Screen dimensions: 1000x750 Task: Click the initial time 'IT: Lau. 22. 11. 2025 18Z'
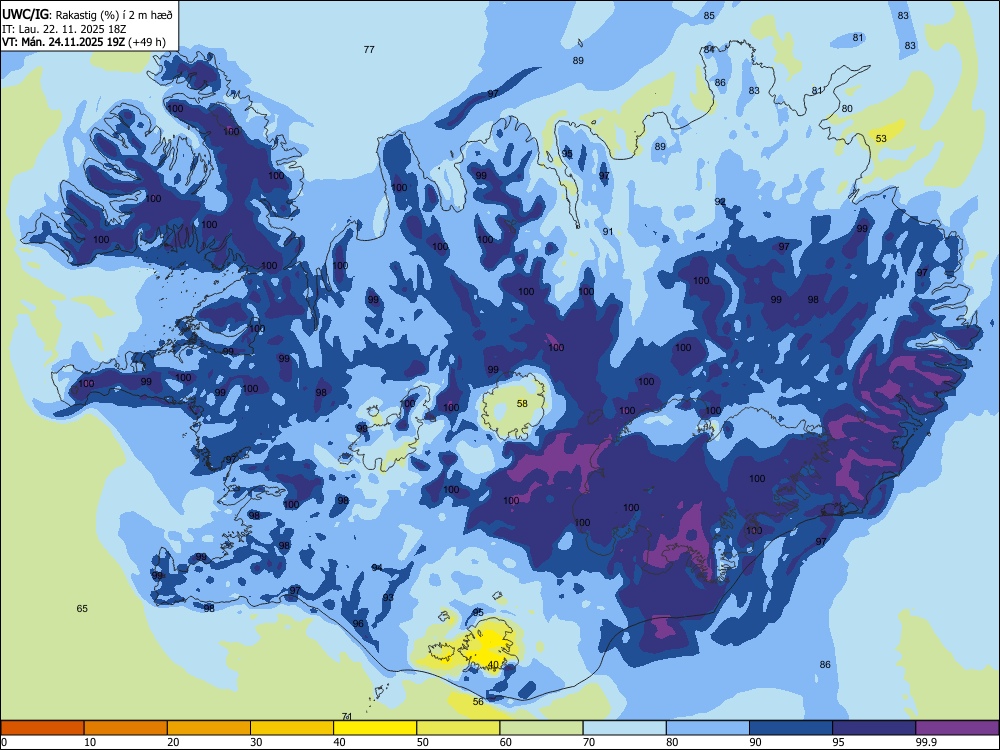coord(64,29)
